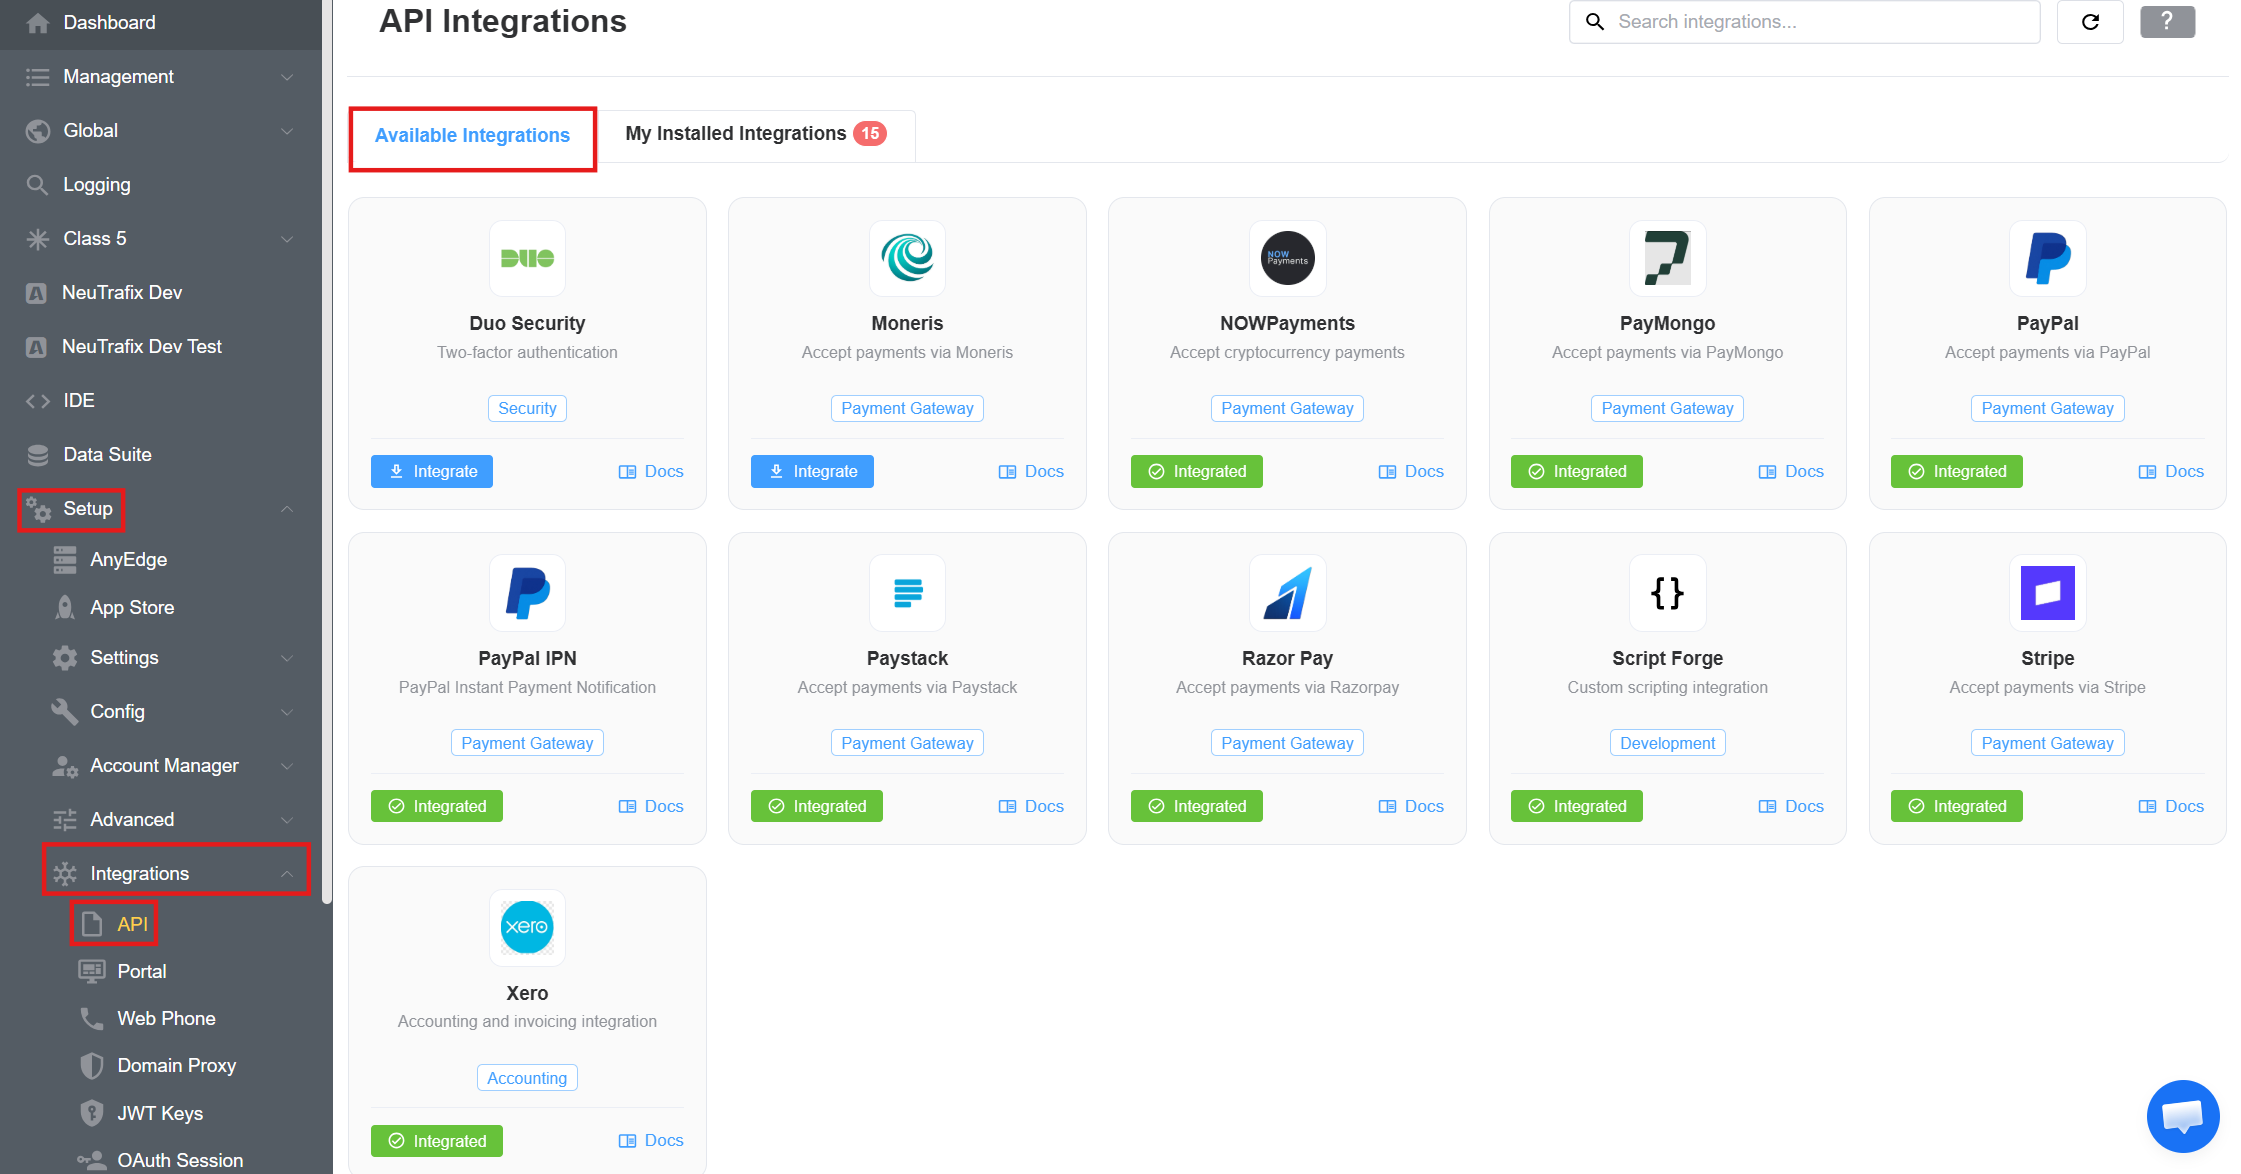Click the sidebar vertical scrollbar
Image resolution: width=2241 pixels, height=1174 pixels.
point(326,450)
